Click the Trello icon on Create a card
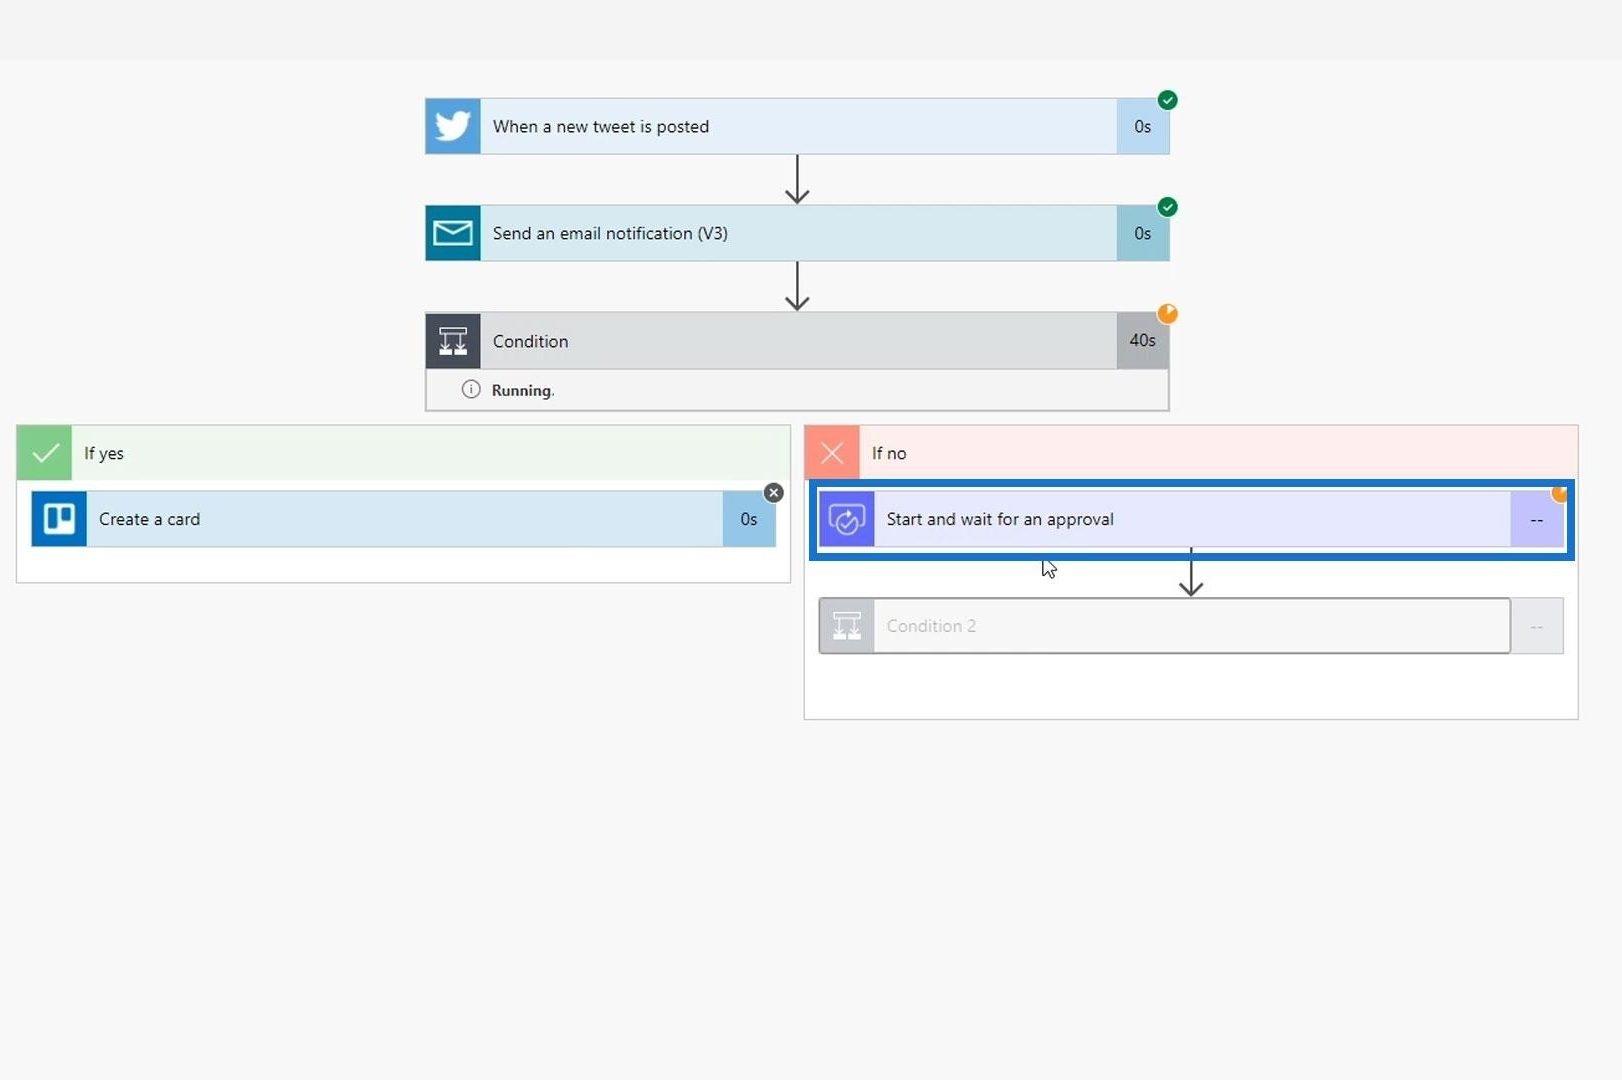 click(59, 519)
